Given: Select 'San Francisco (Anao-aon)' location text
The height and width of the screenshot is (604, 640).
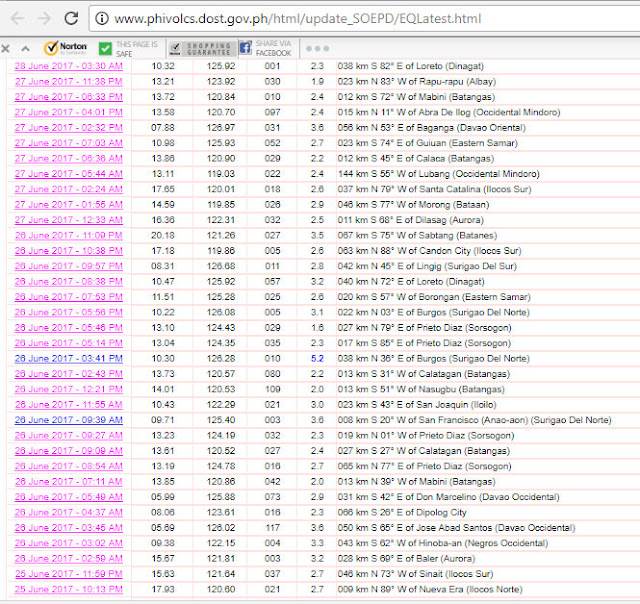Looking at the screenshot, I should pos(474,420).
